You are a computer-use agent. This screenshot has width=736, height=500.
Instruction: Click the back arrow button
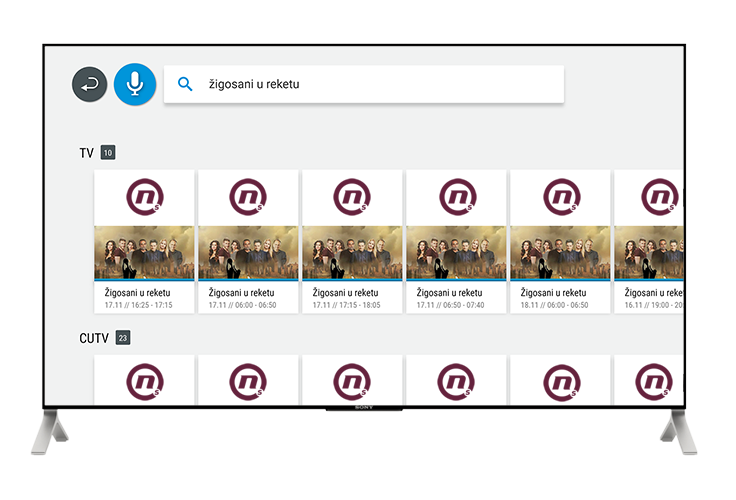pos(90,85)
